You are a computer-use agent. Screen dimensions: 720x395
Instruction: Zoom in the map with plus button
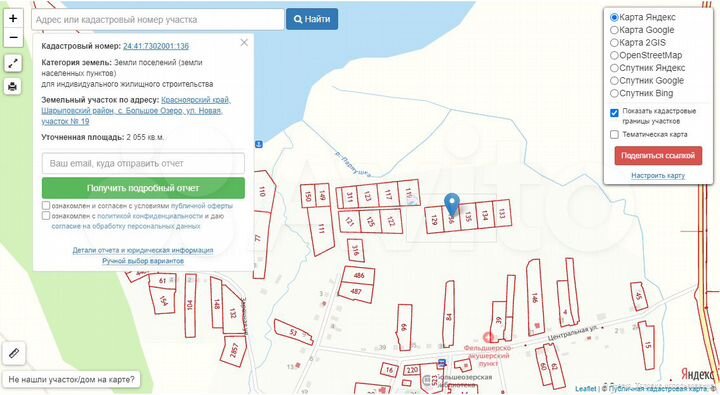click(x=13, y=18)
